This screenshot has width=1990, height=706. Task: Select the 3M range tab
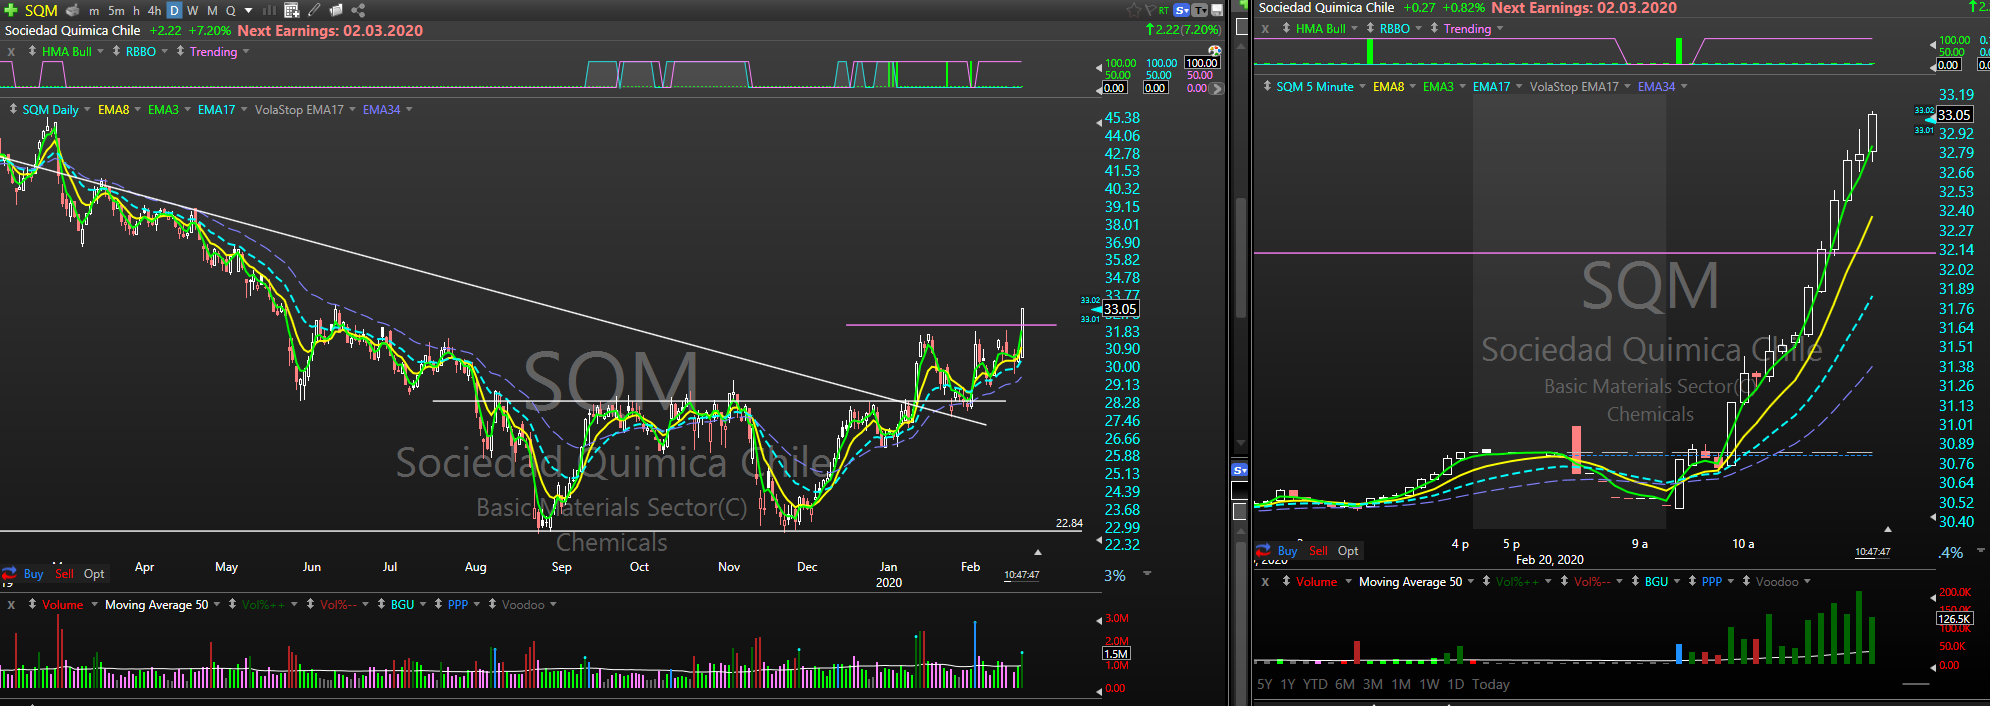coord(1372,684)
